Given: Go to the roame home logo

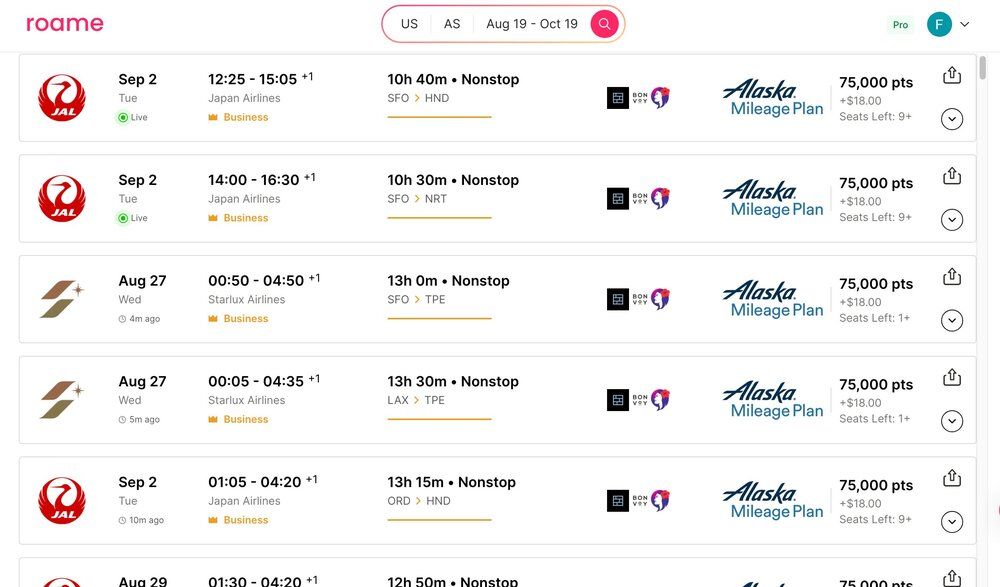Looking at the screenshot, I should (64, 24).
